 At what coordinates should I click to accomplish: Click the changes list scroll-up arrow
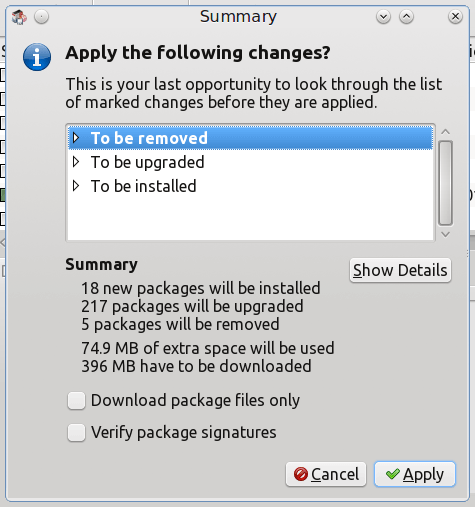(x=446, y=132)
